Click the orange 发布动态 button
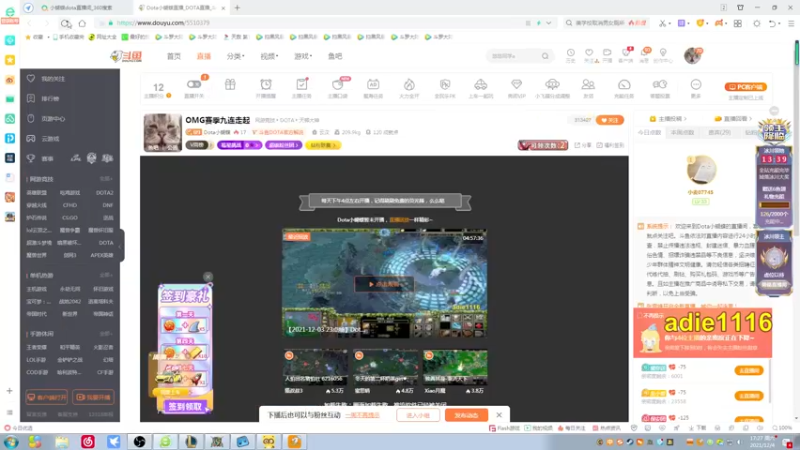The height and width of the screenshot is (450, 800). 466,415
